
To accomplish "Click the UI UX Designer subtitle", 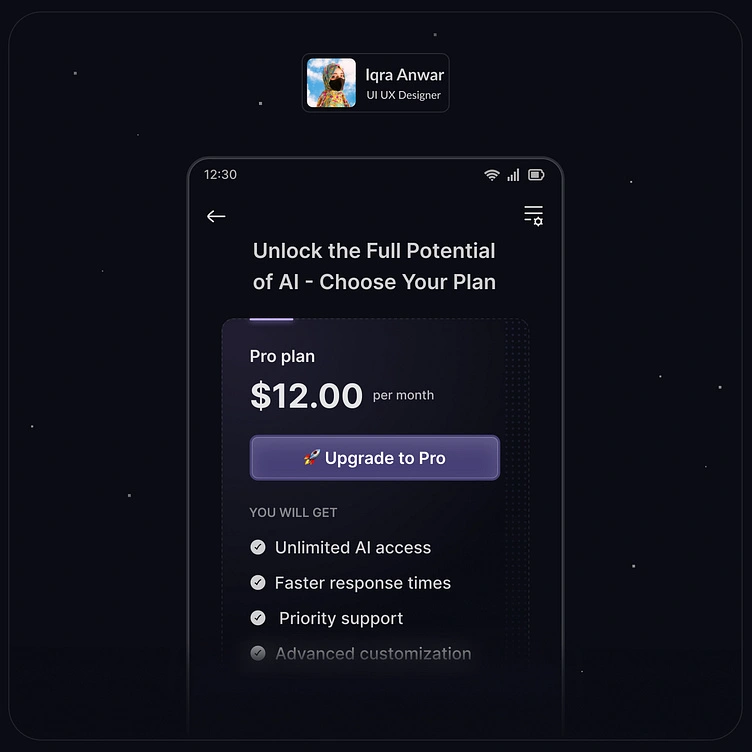I will pos(403,95).
